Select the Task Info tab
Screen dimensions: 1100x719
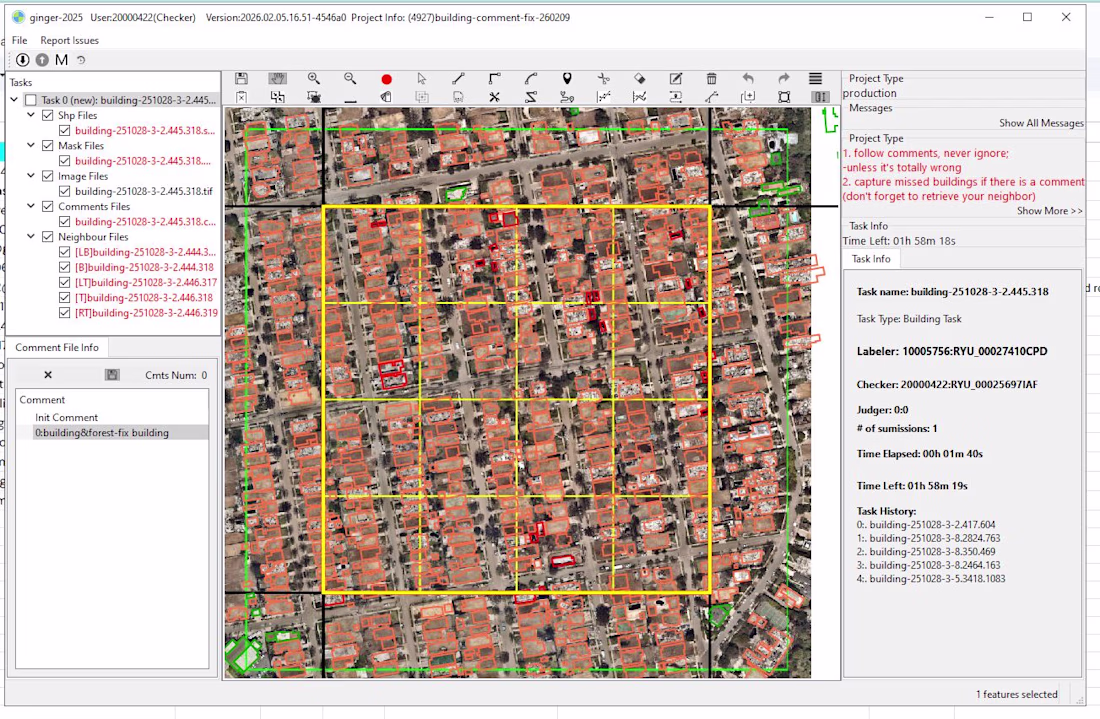click(x=871, y=259)
